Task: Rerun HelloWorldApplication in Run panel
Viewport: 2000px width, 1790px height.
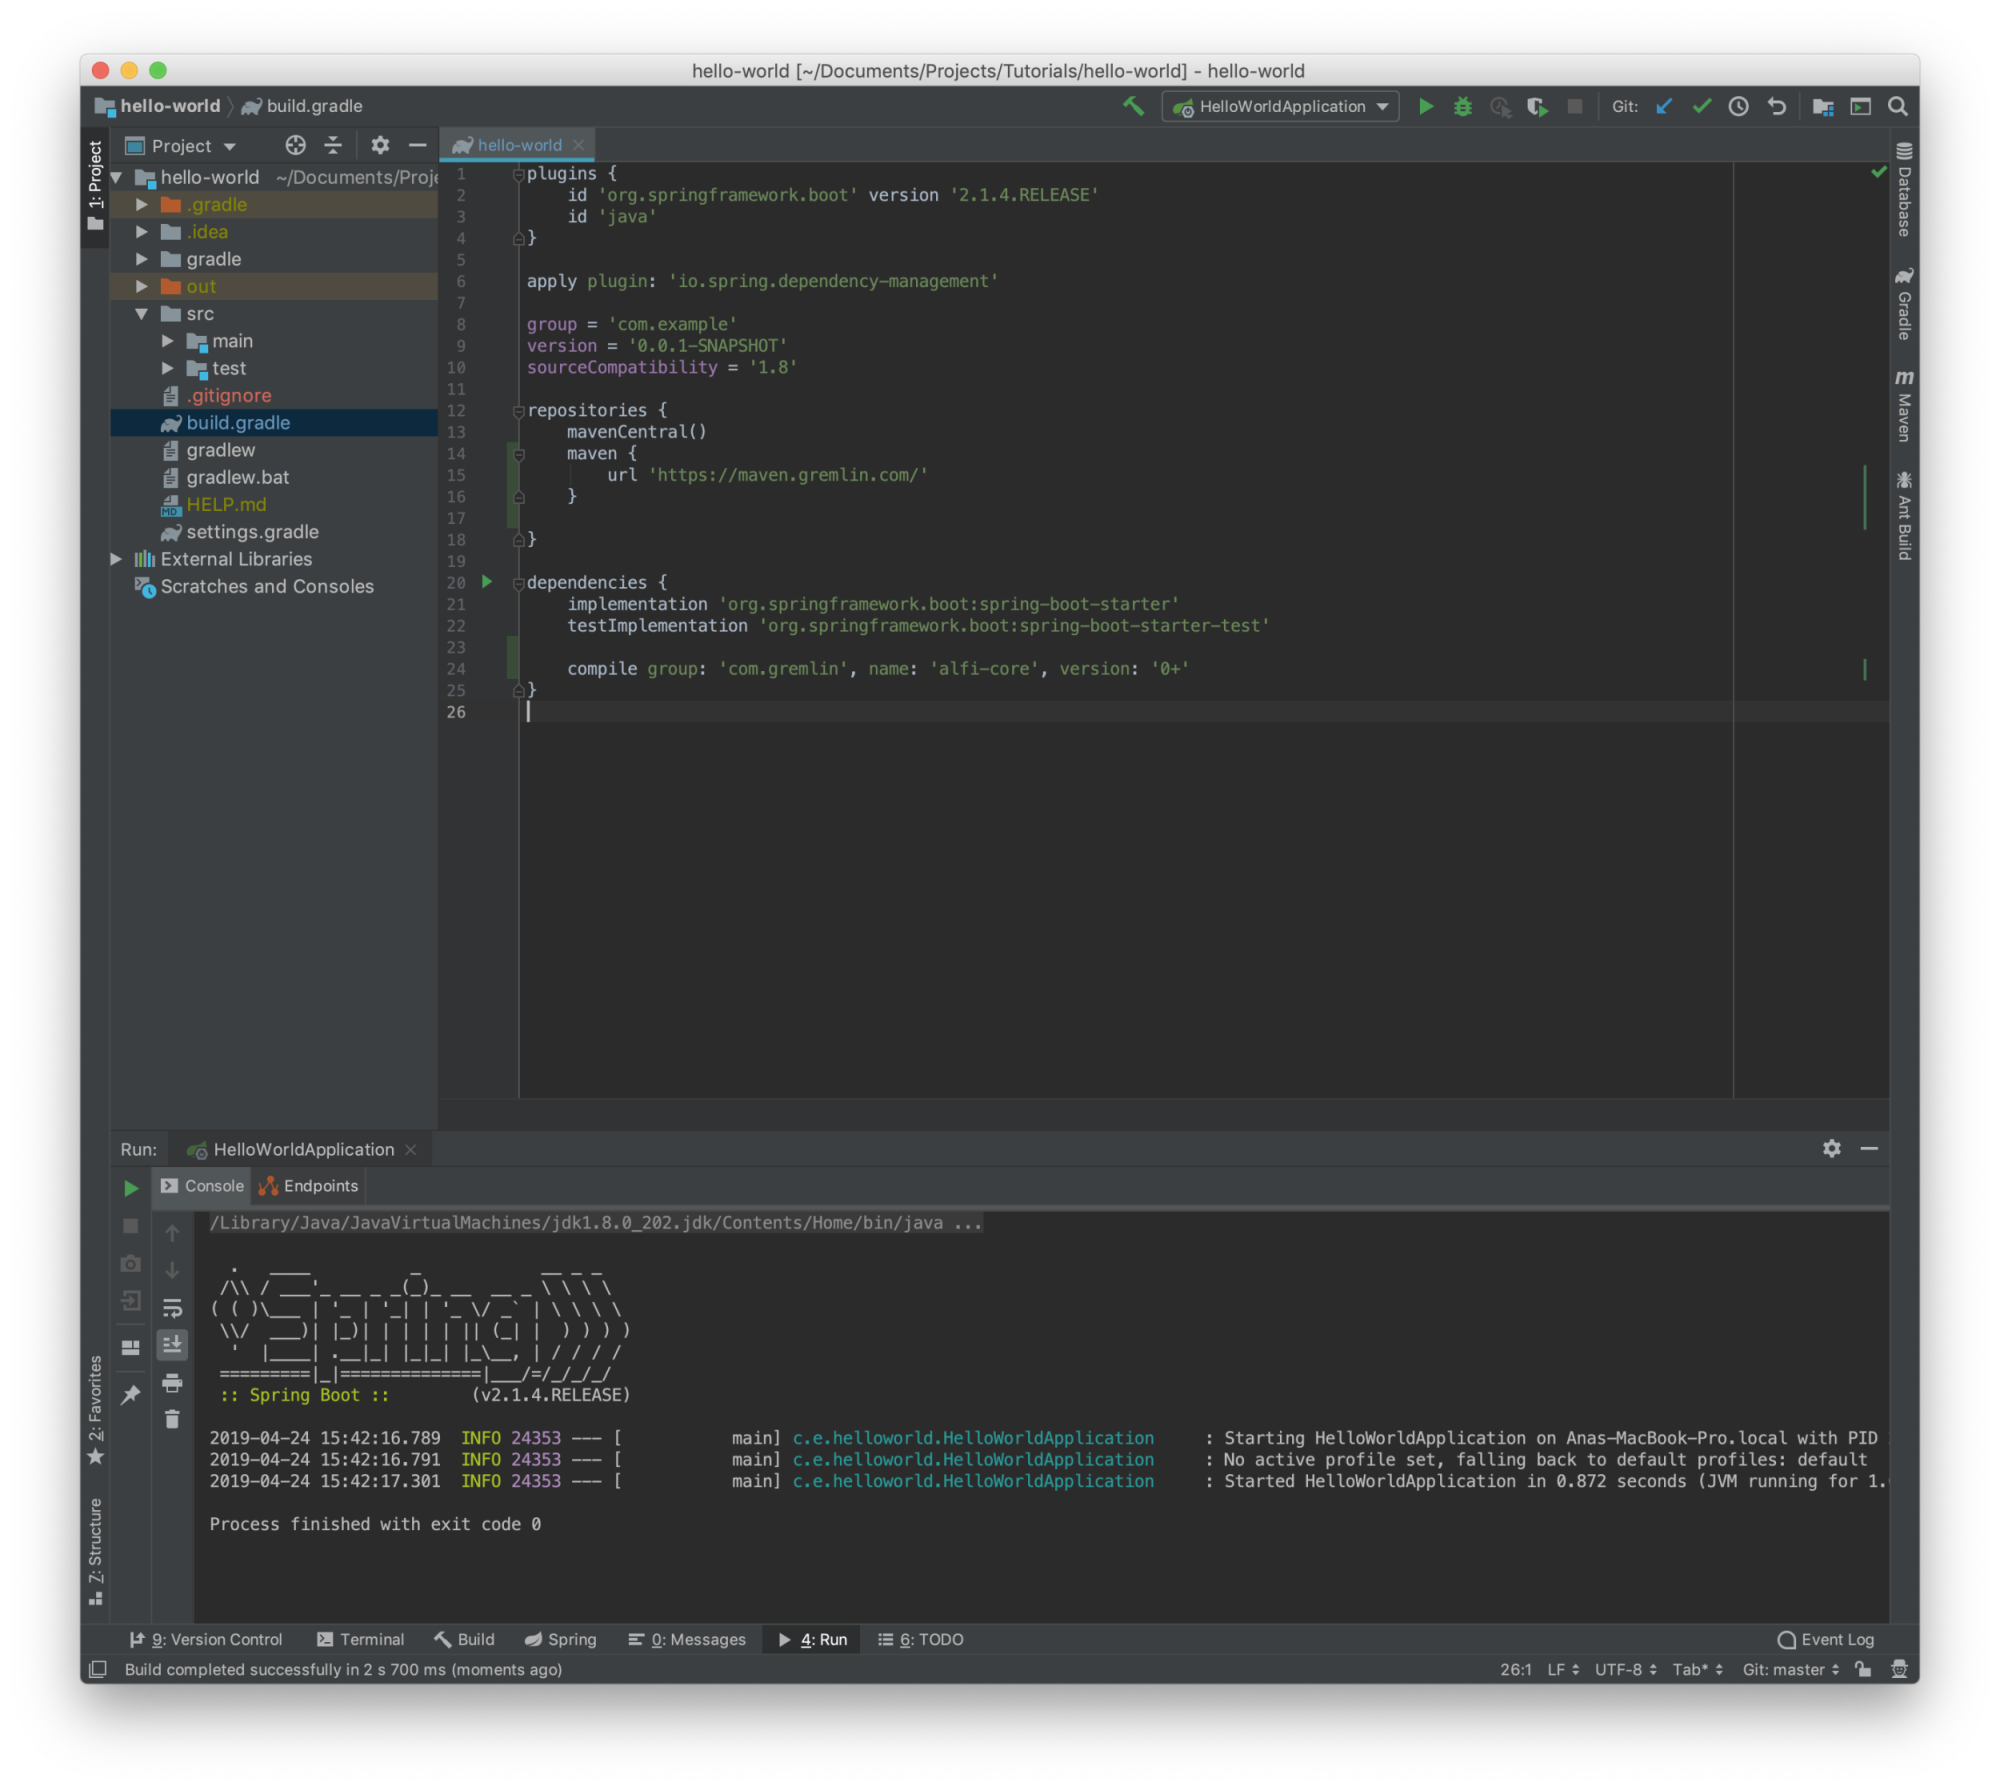Action: pos(131,1188)
